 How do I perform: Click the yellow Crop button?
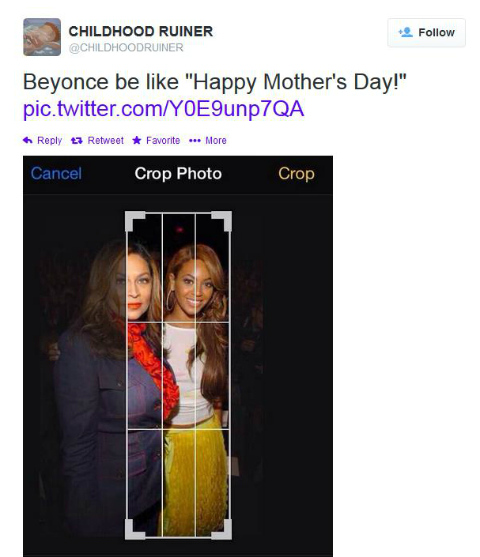pos(296,174)
